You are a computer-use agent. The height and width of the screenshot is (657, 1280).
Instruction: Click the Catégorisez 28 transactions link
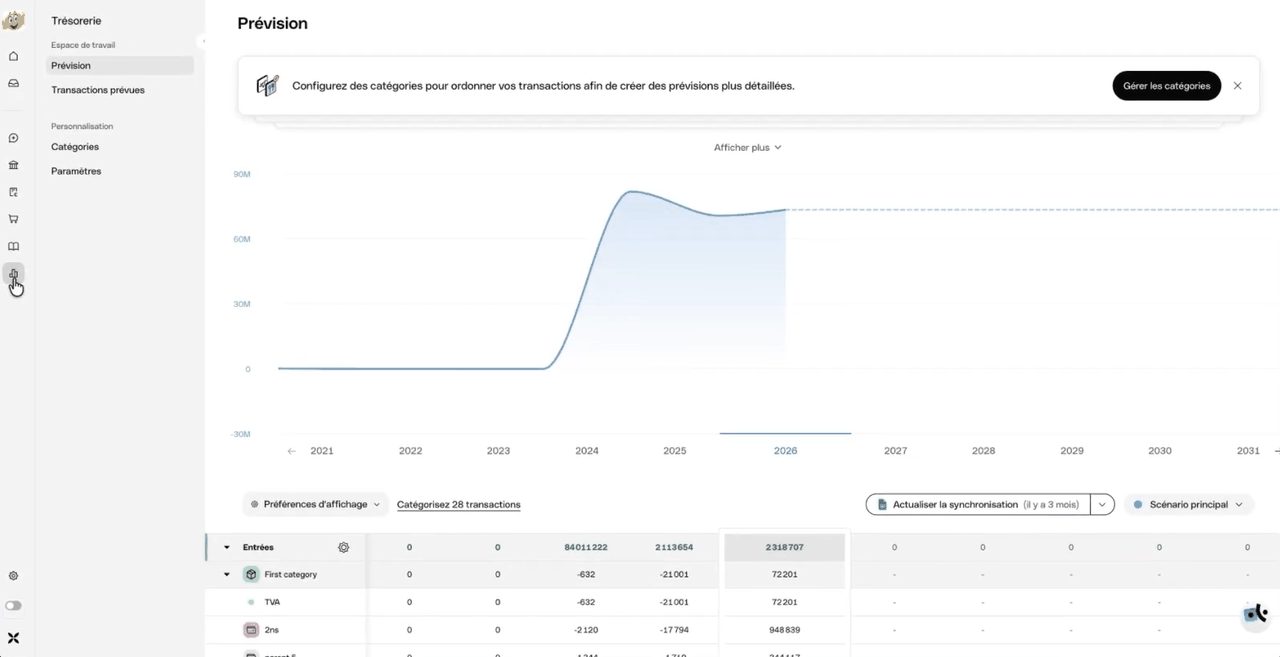pos(459,505)
